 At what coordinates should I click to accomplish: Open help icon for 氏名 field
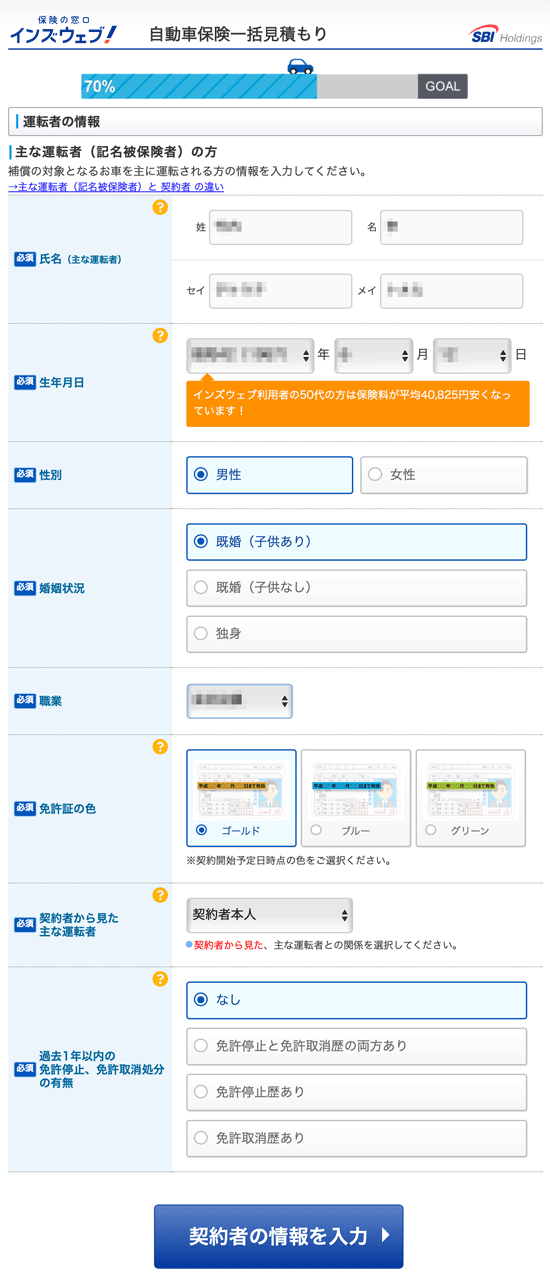tap(160, 208)
